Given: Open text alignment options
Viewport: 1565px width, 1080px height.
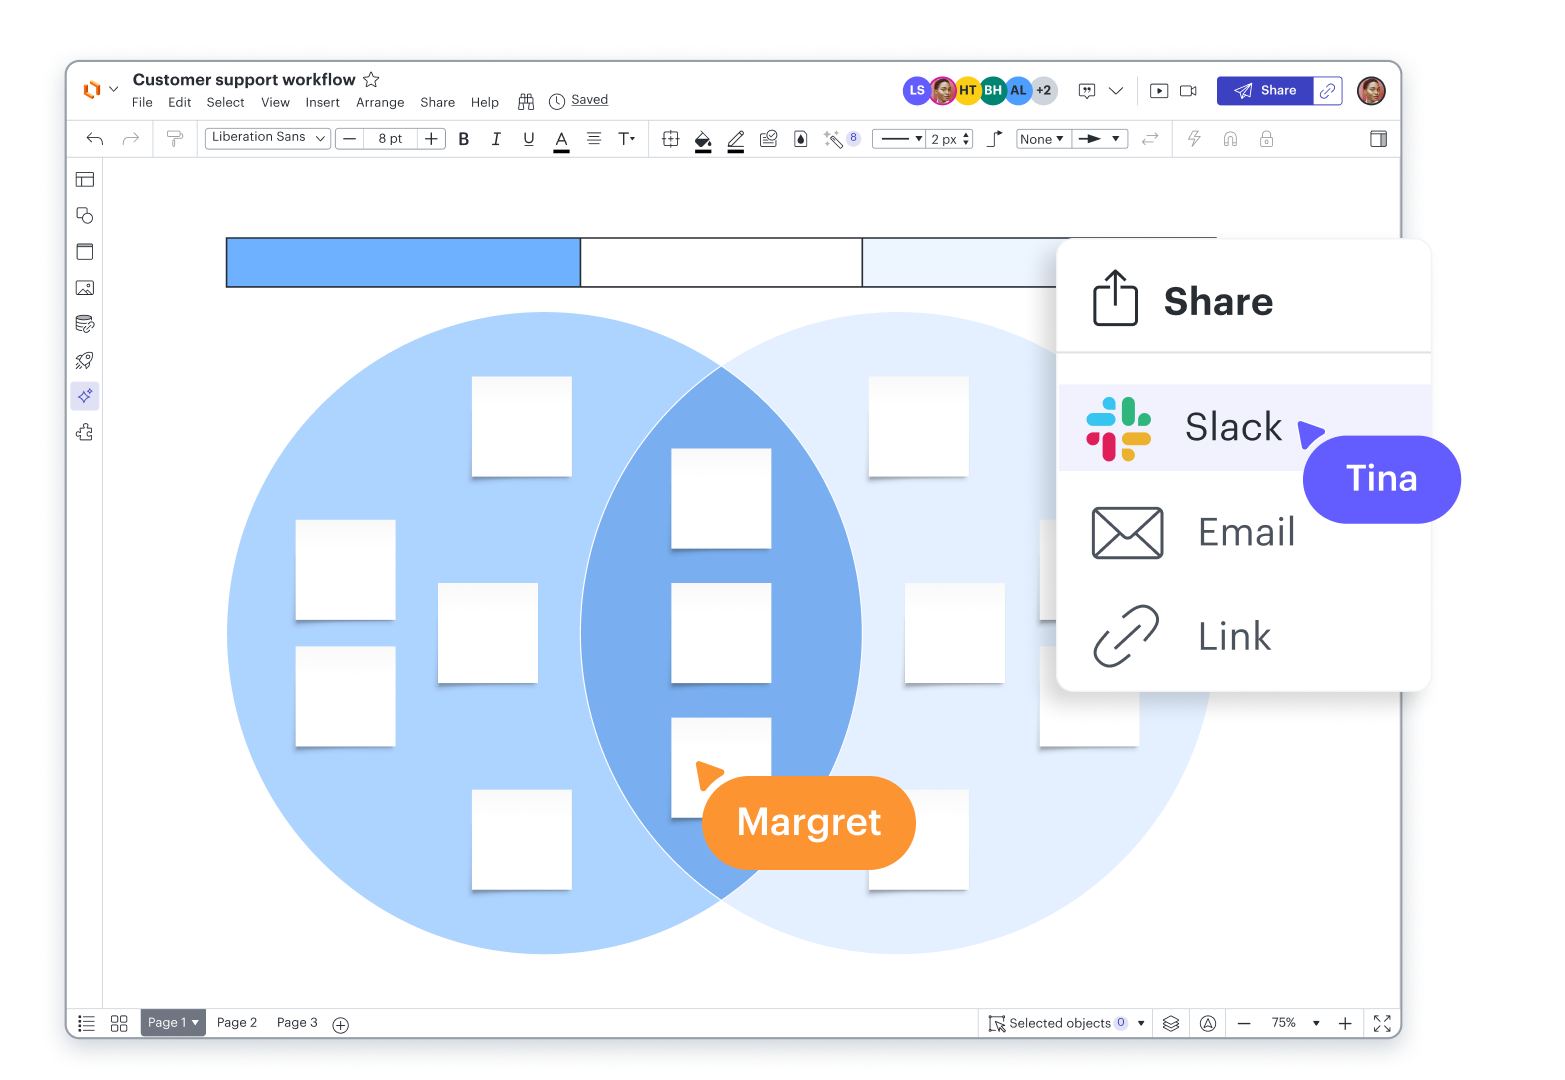Looking at the screenshot, I should (x=594, y=139).
